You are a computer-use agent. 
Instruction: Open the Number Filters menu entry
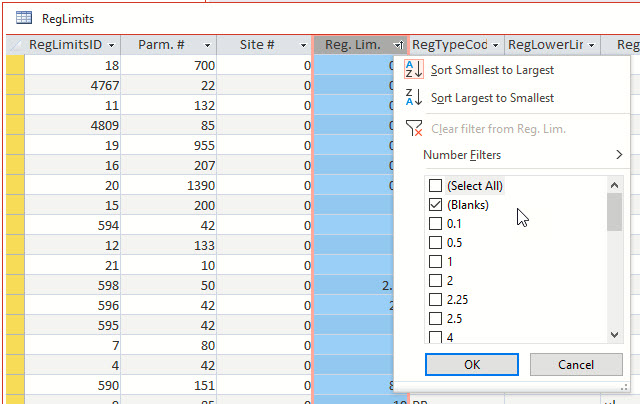click(x=462, y=155)
